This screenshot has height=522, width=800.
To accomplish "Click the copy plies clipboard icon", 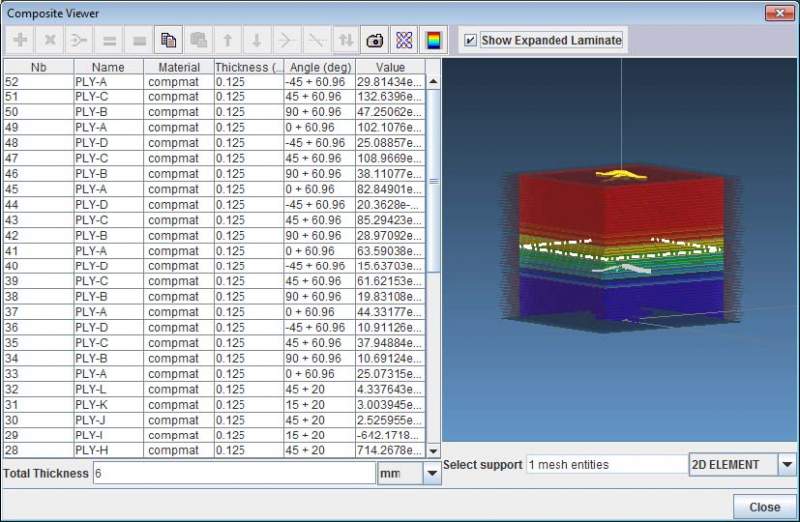I will tap(168, 40).
